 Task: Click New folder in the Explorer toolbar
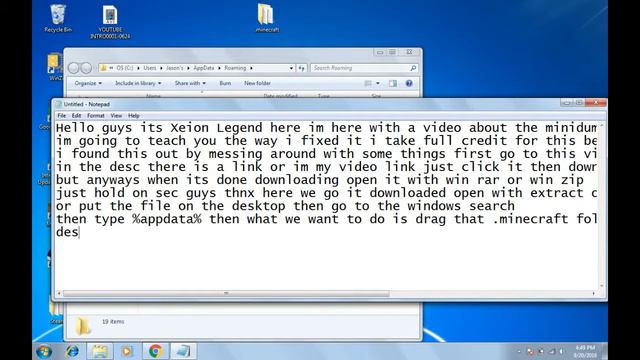258,83
